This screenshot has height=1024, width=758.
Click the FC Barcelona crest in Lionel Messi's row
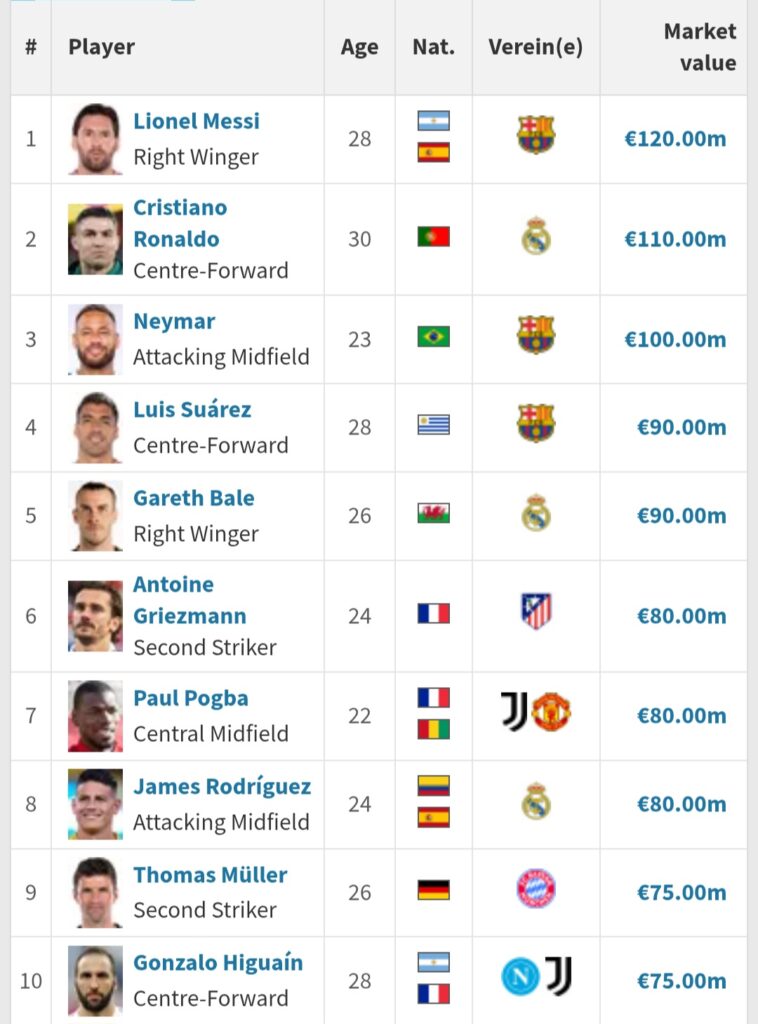[x=536, y=135]
